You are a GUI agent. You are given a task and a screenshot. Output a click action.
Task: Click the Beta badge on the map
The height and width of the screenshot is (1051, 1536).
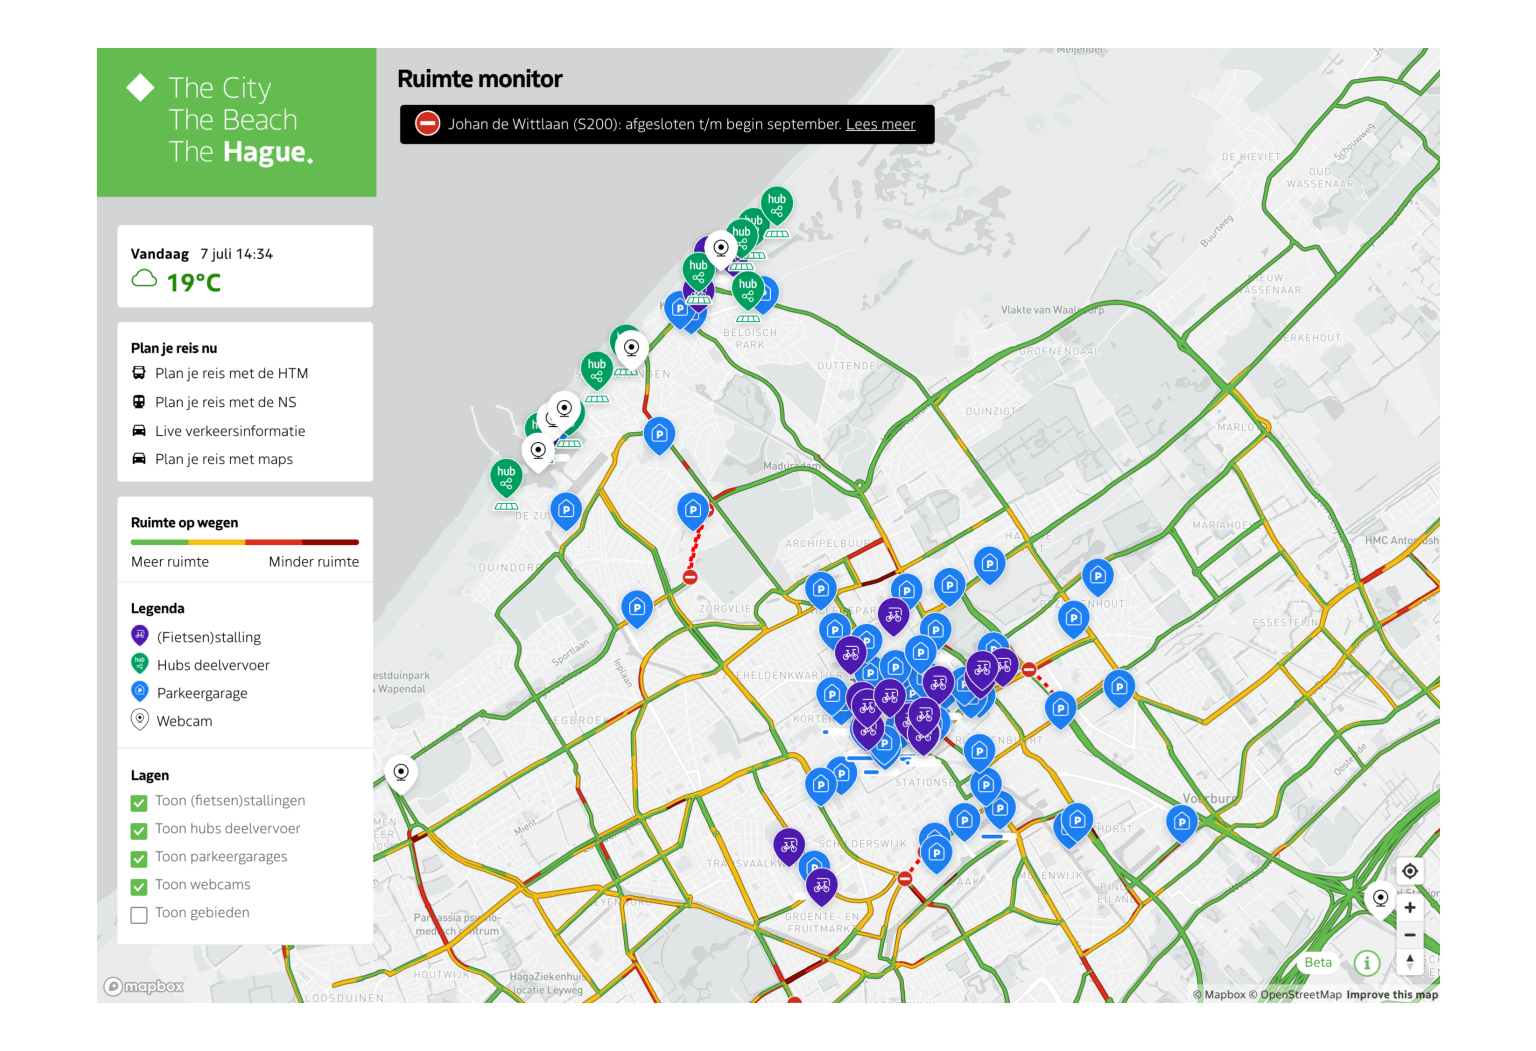coord(1318,962)
